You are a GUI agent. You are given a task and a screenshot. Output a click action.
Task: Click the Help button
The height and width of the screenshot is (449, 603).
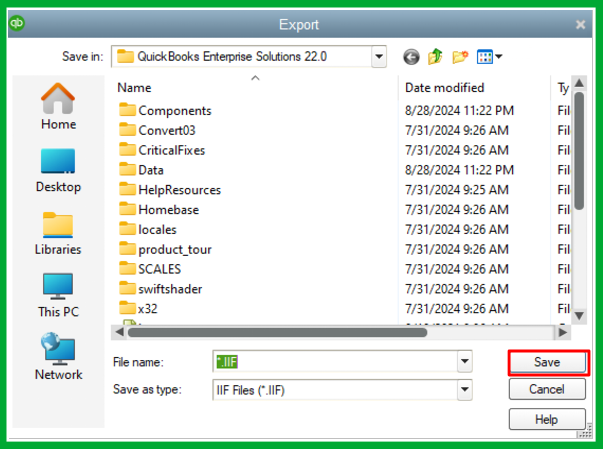(x=547, y=419)
